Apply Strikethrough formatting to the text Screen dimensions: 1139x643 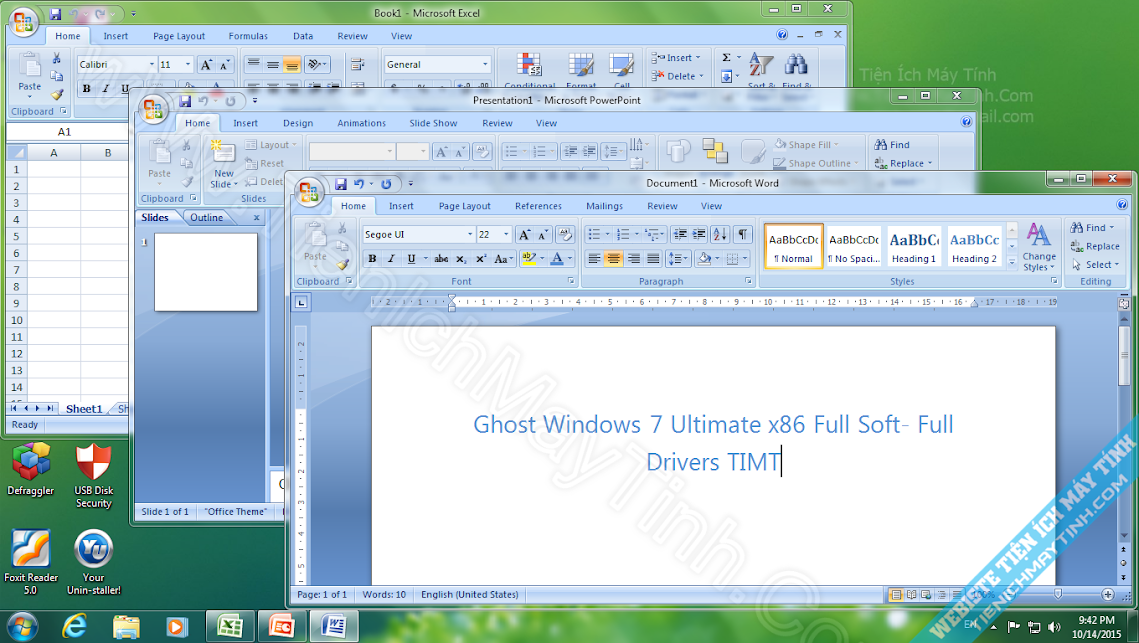(441, 259)
